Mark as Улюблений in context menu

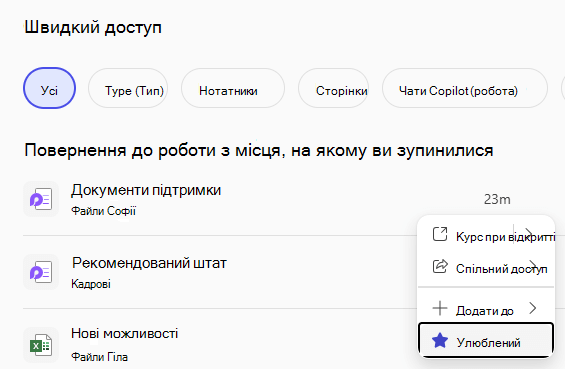486,341
